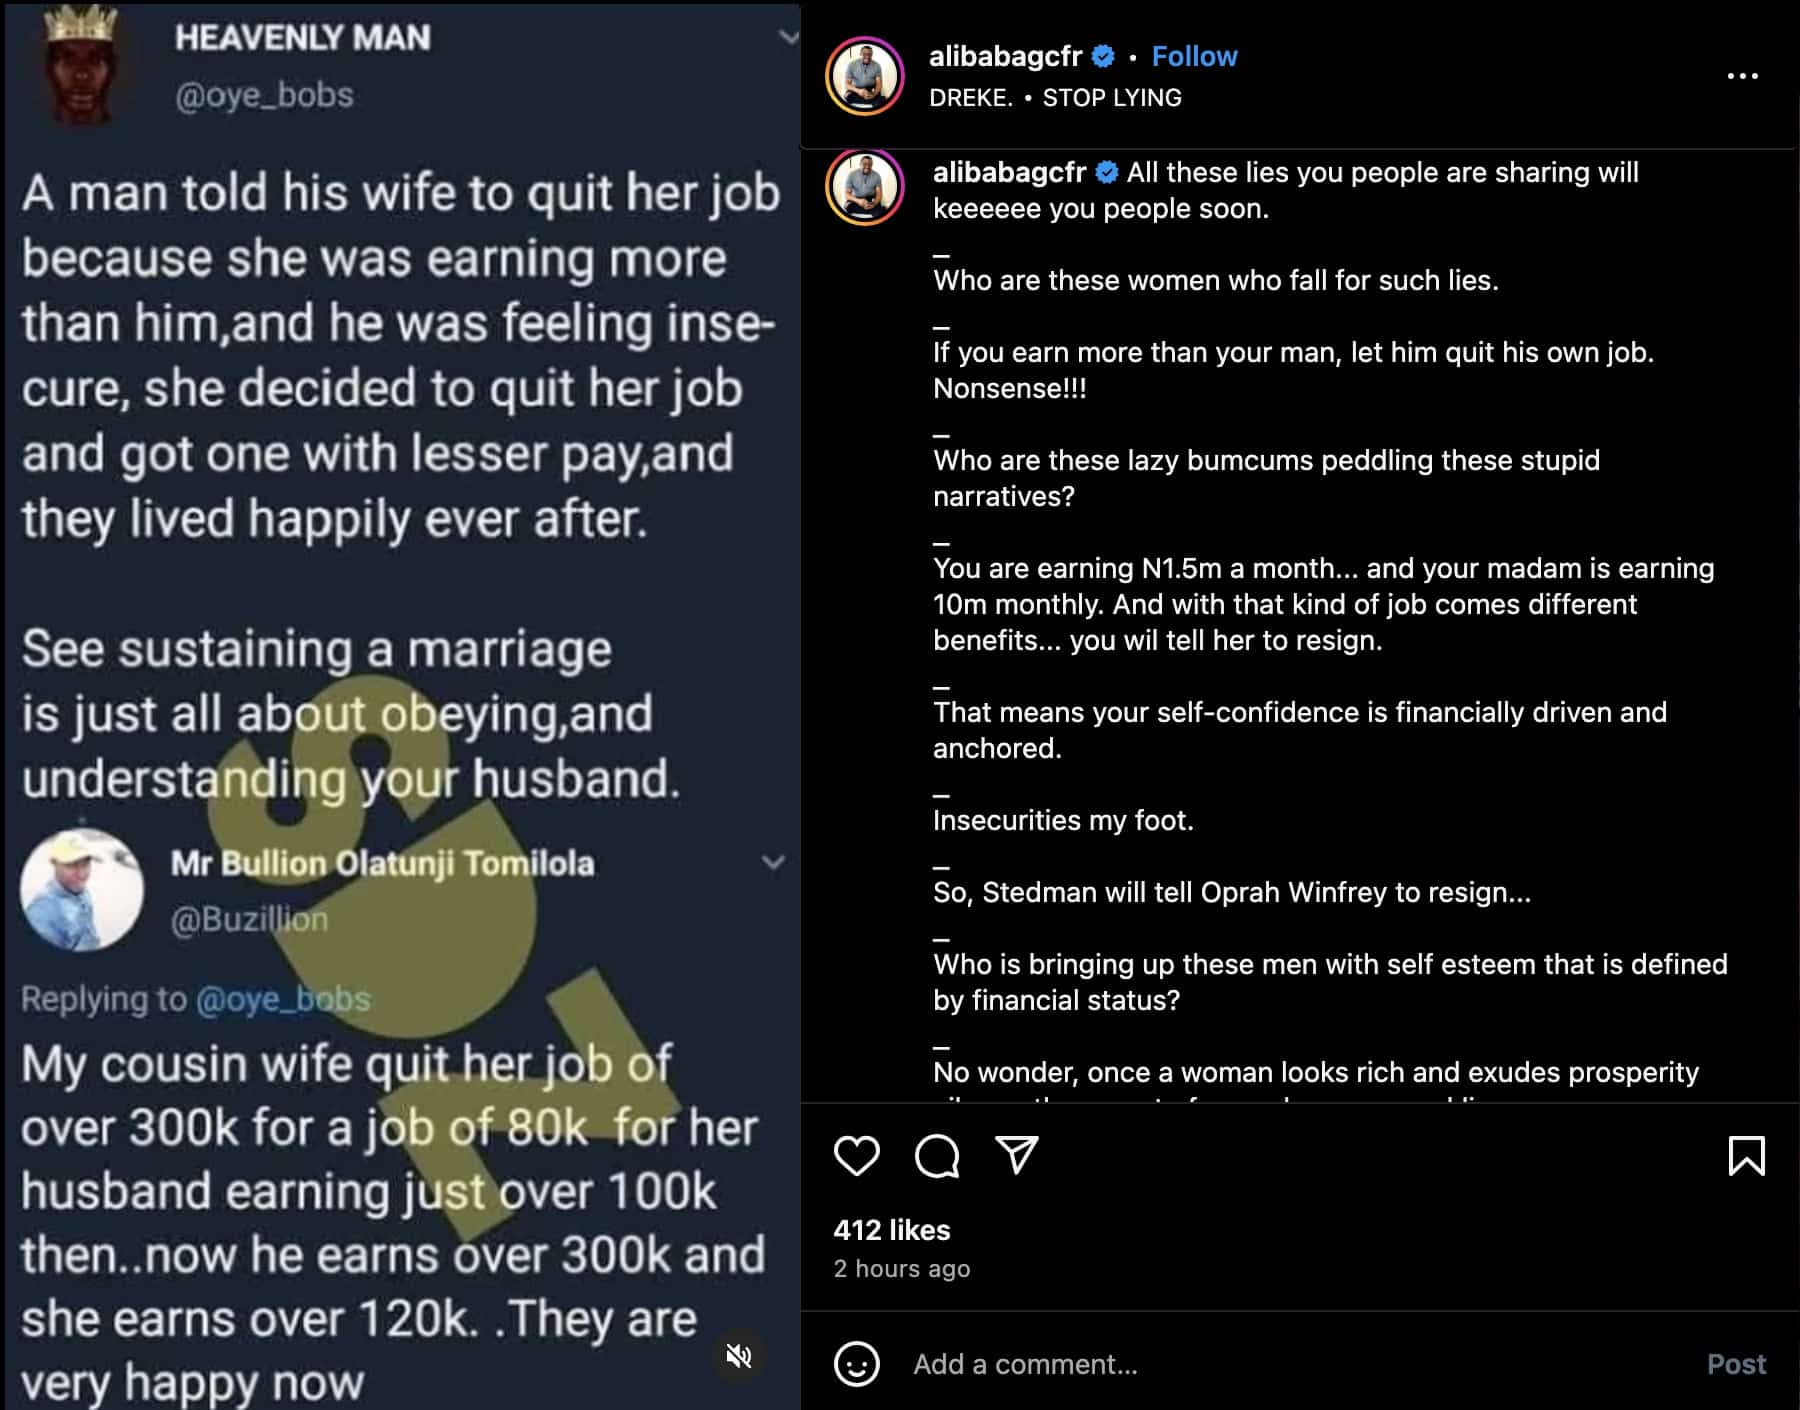Expand the chevron on the HEAVENLY MAN tweet

(788, 38)
